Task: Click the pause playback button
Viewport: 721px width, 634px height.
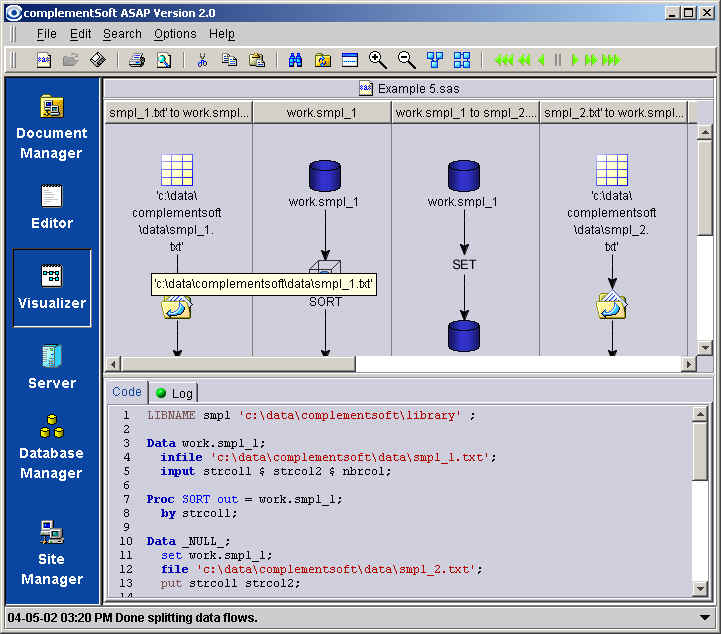Action: tap(558, 60)
